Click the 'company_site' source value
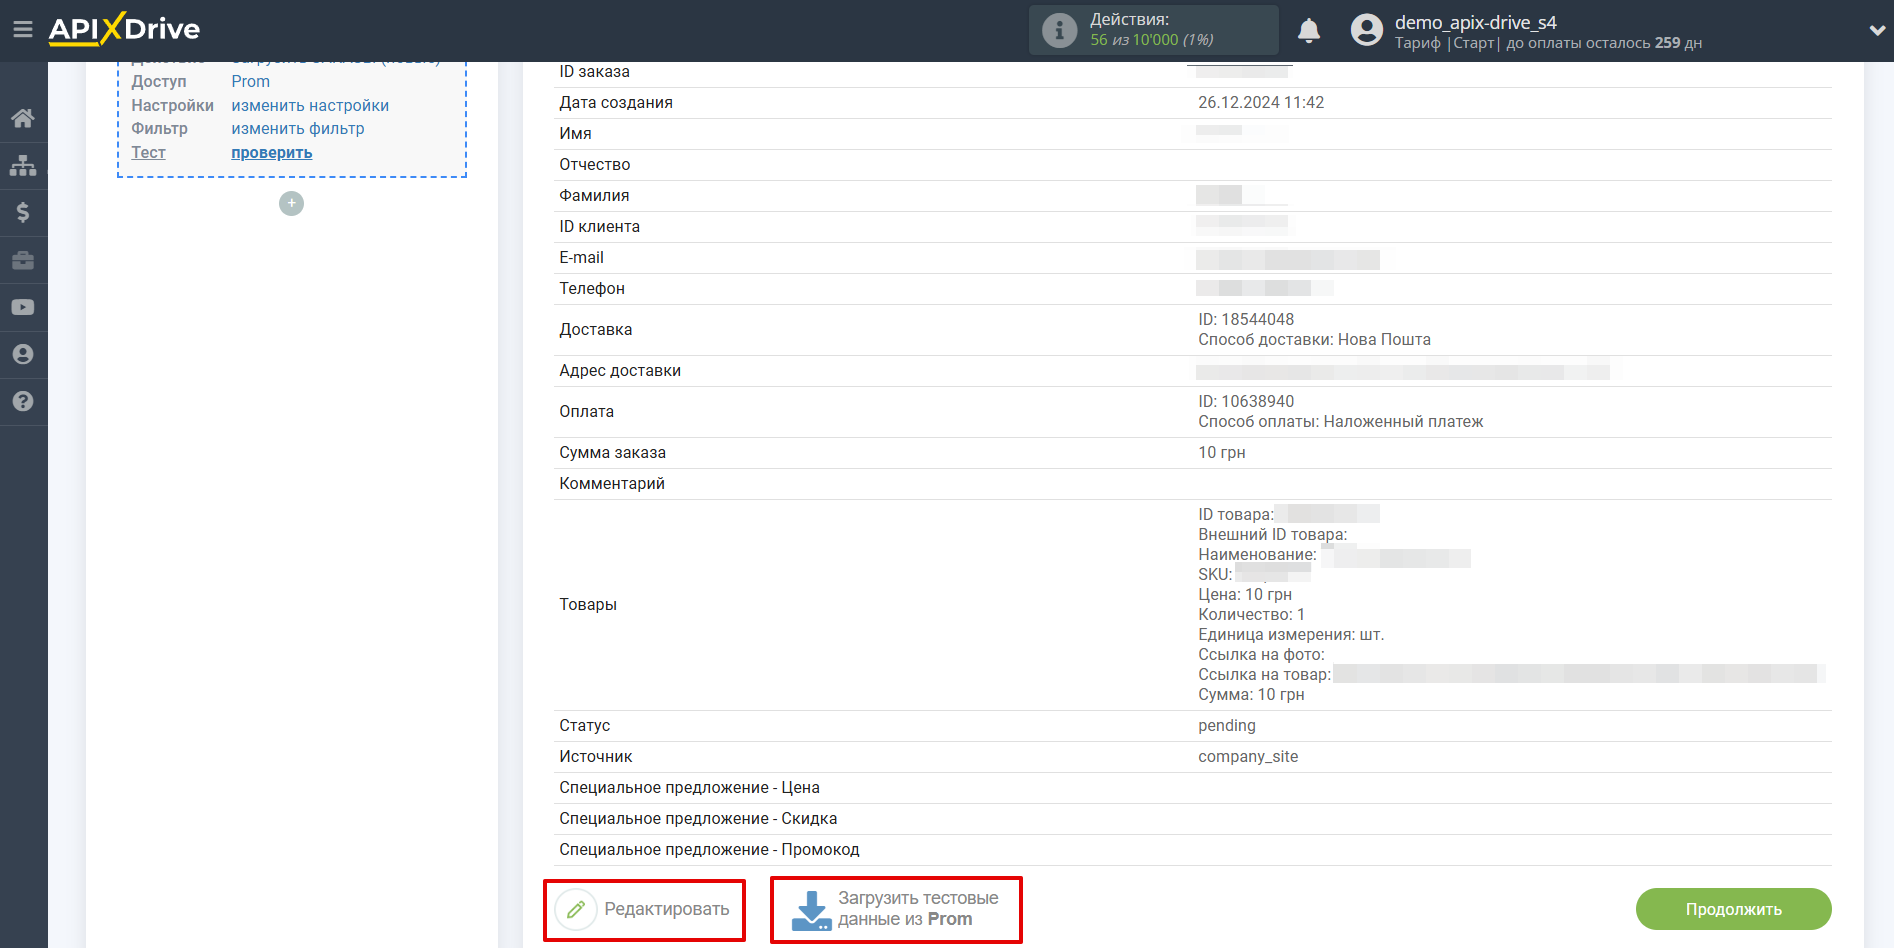 (1248, 756)
